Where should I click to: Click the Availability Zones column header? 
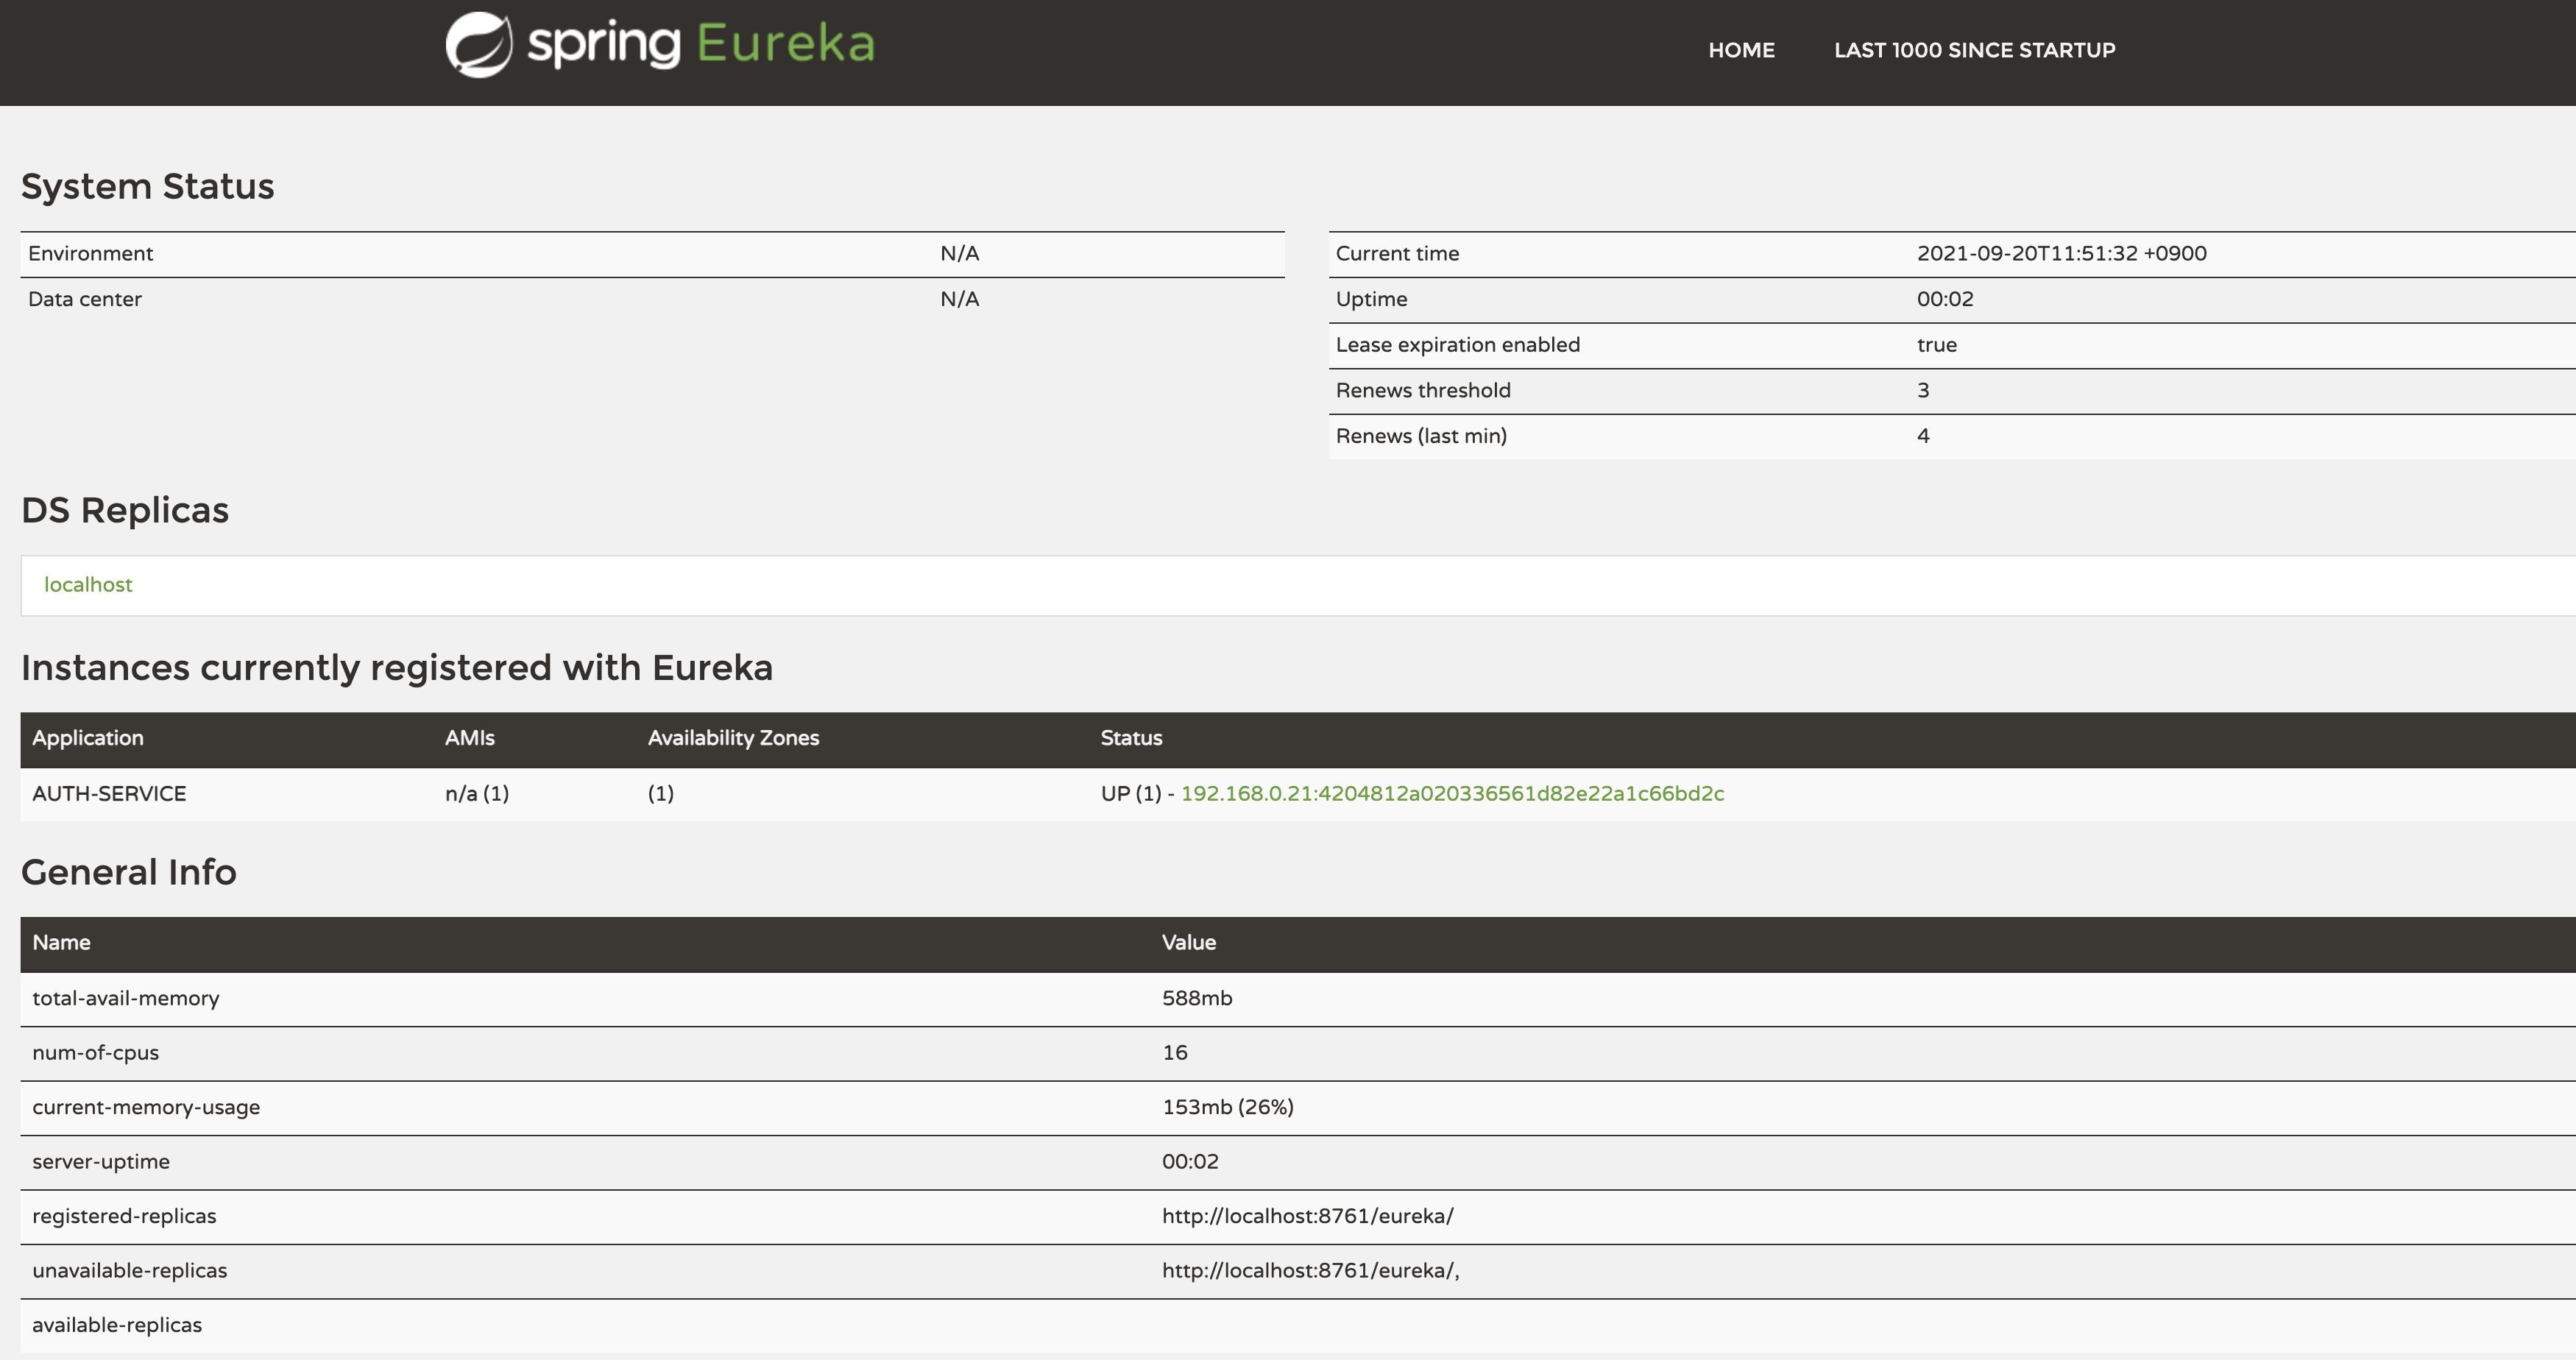point(733,738)
